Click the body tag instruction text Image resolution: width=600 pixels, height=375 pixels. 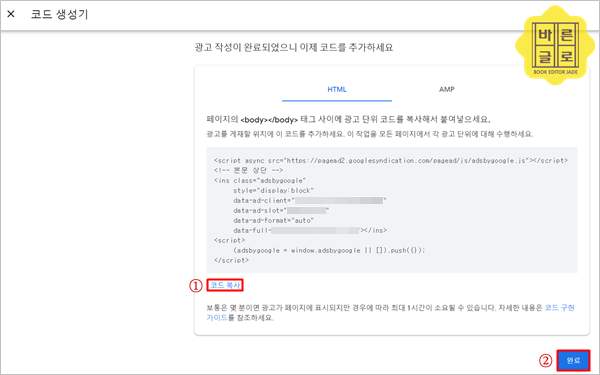pos(348,119)
